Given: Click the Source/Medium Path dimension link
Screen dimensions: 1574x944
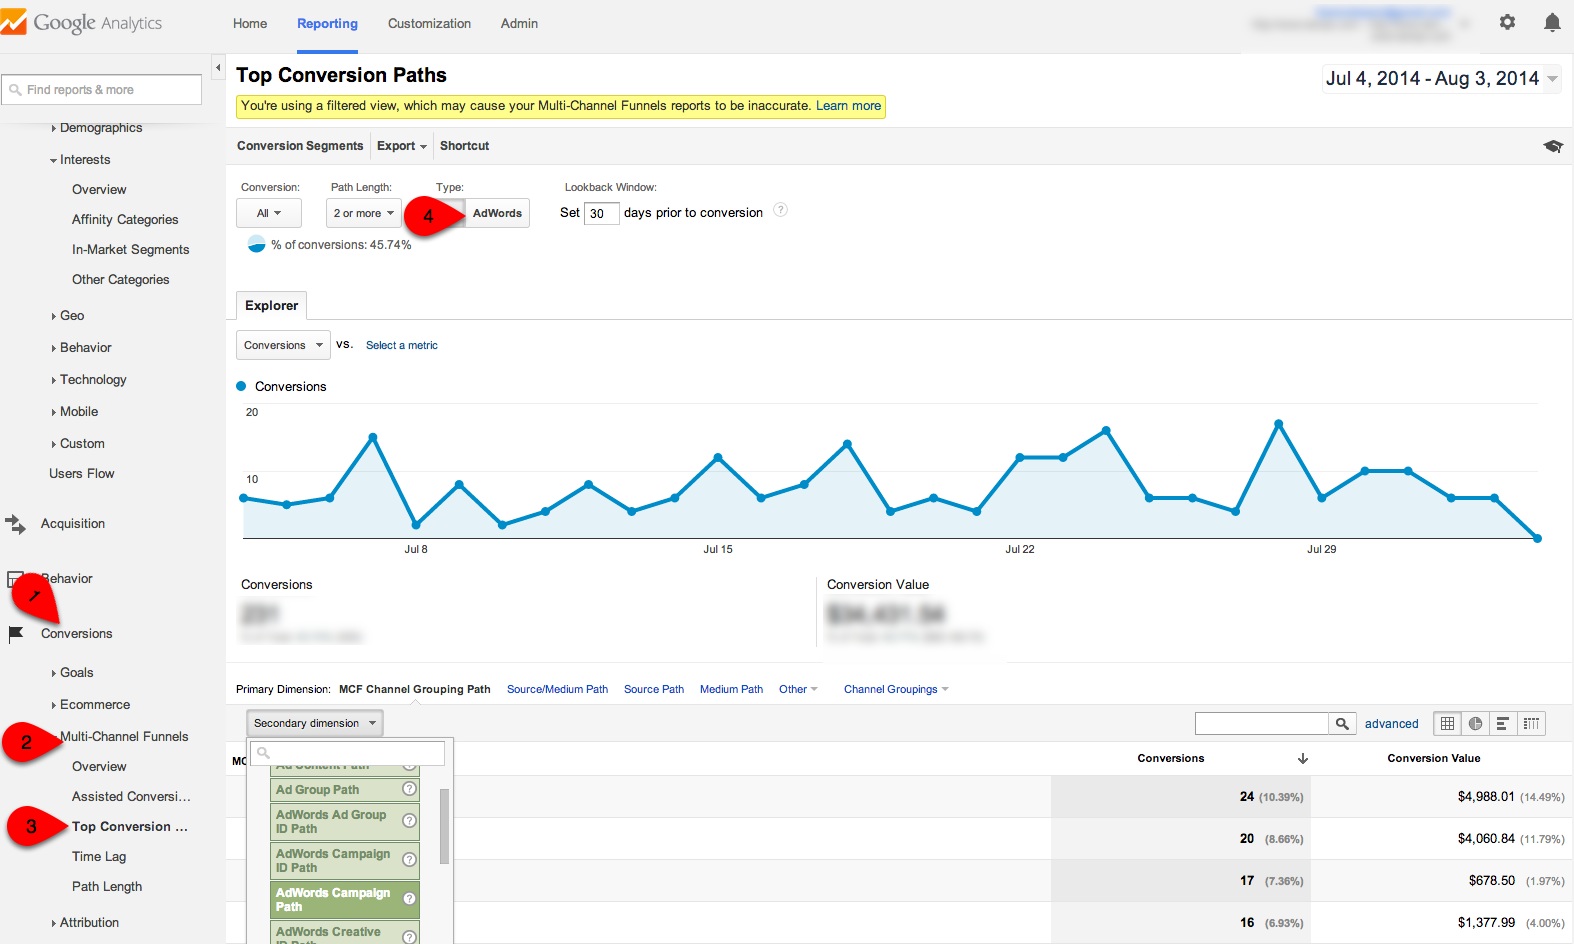Looking at the screenshot, I should (x=557, y=689).
